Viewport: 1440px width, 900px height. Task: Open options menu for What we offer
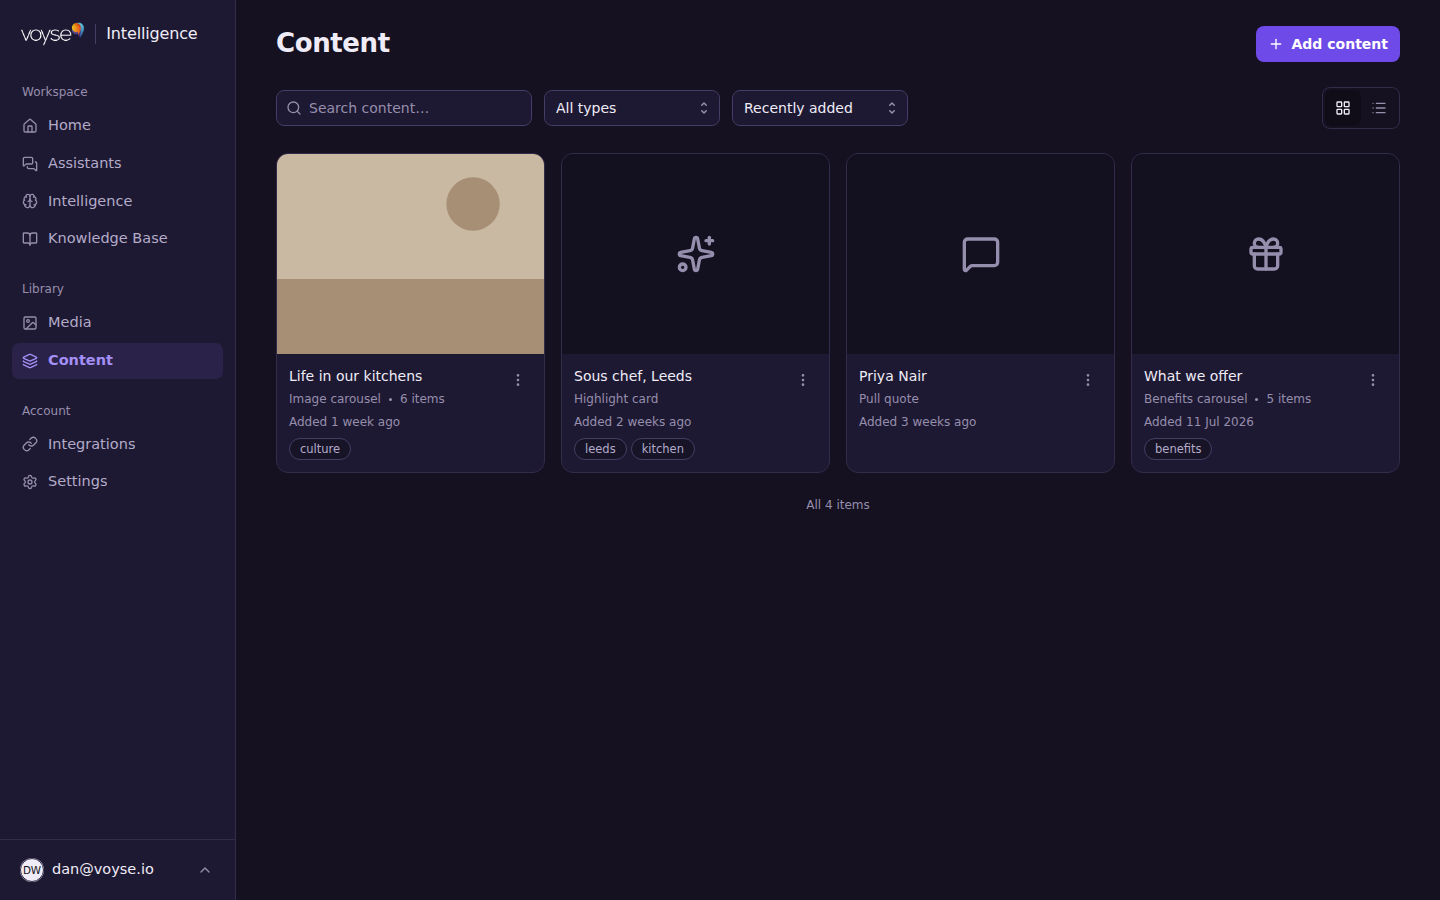pyautogui.click(x=1373, y=380)
